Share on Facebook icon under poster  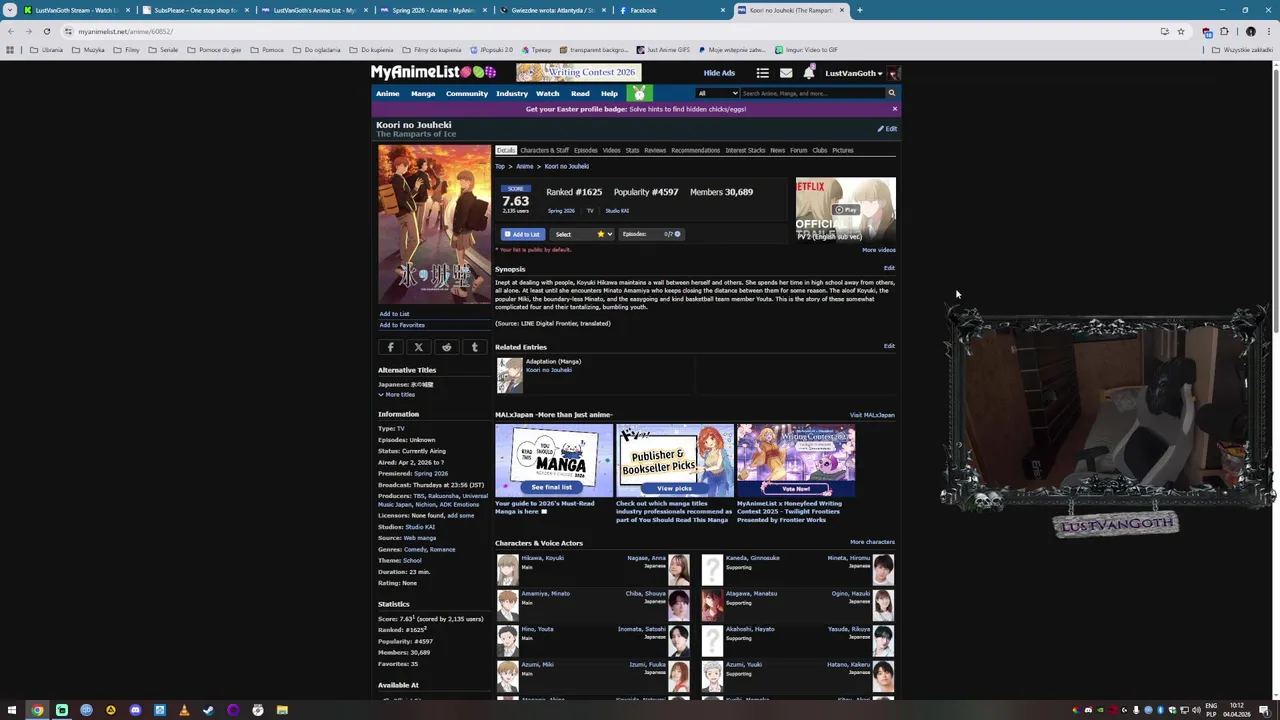pyautogui.click(x=391, y=347)
